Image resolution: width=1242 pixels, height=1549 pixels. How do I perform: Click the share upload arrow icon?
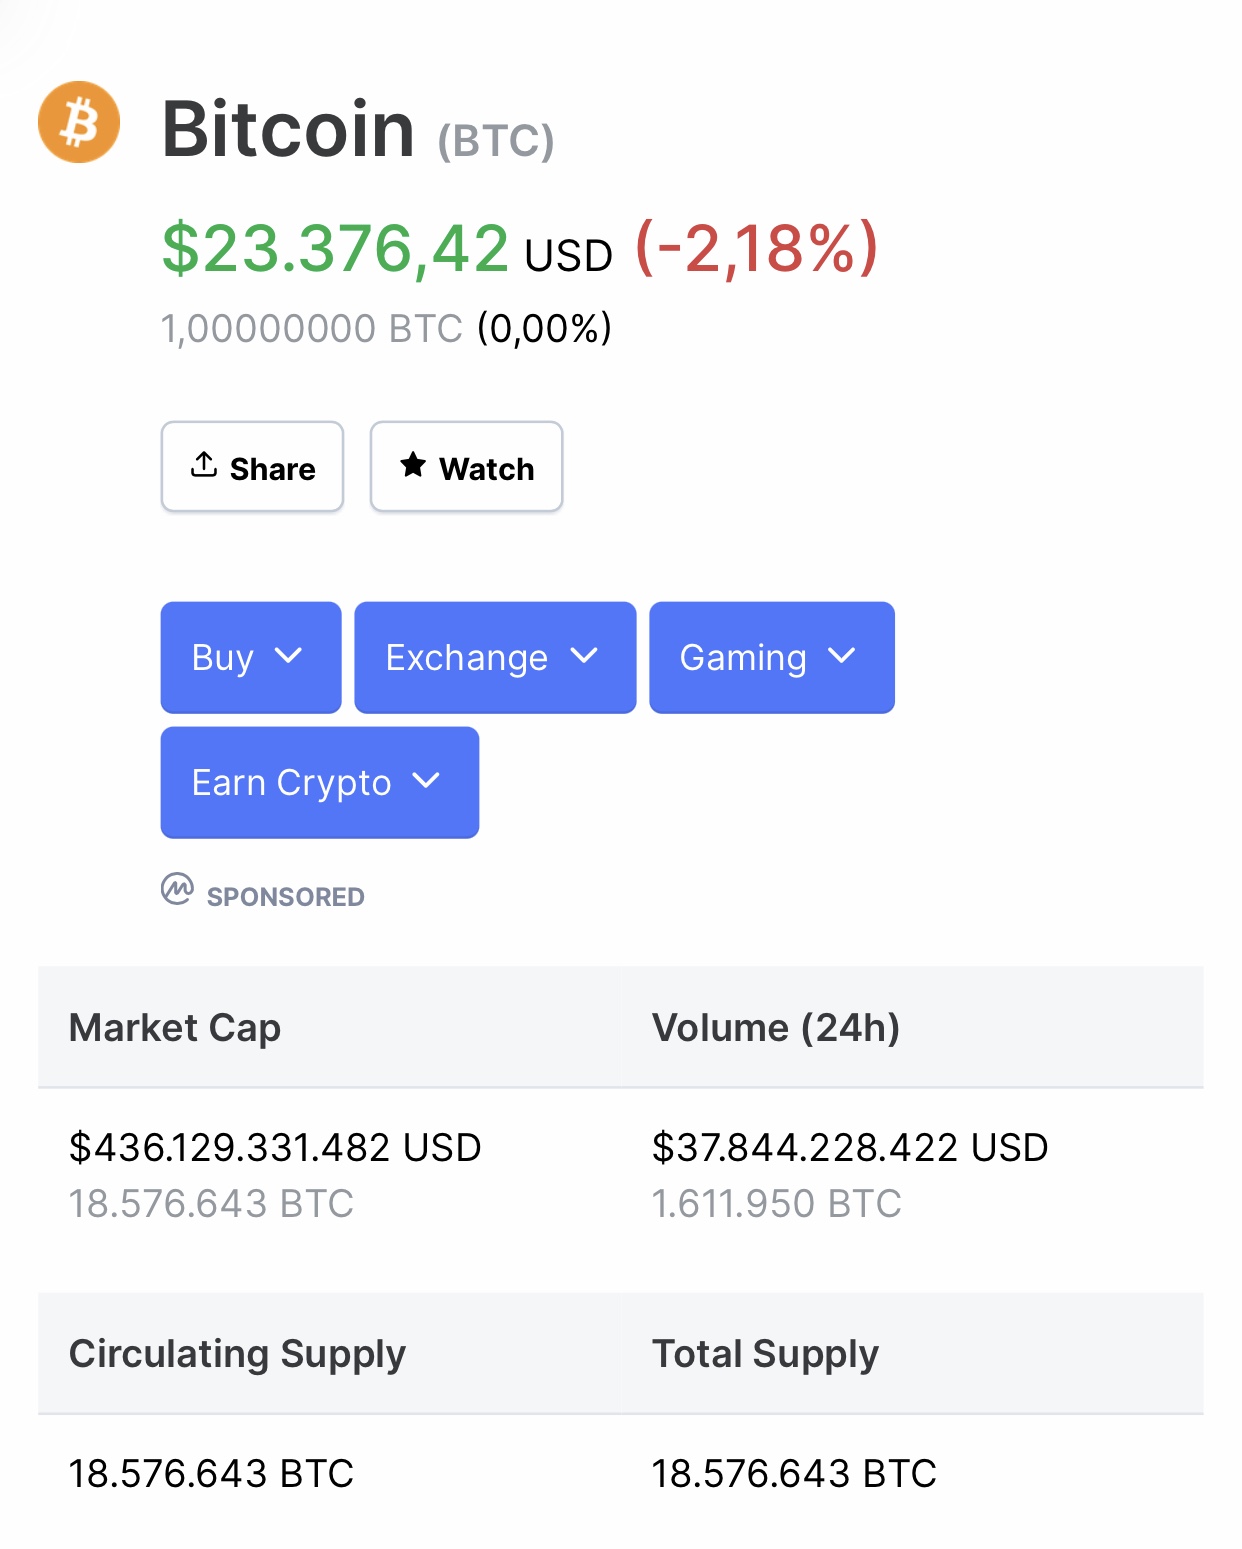pos(204,465)
